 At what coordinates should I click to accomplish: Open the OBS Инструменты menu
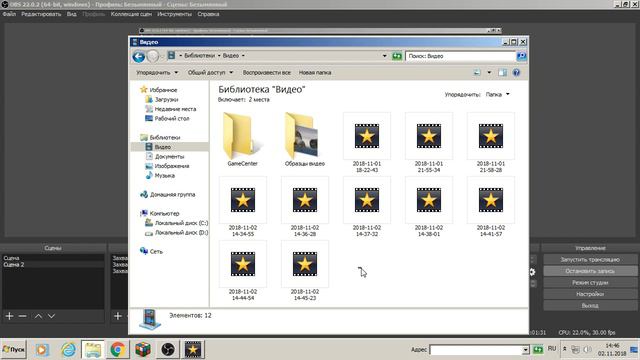coord(174,14)
